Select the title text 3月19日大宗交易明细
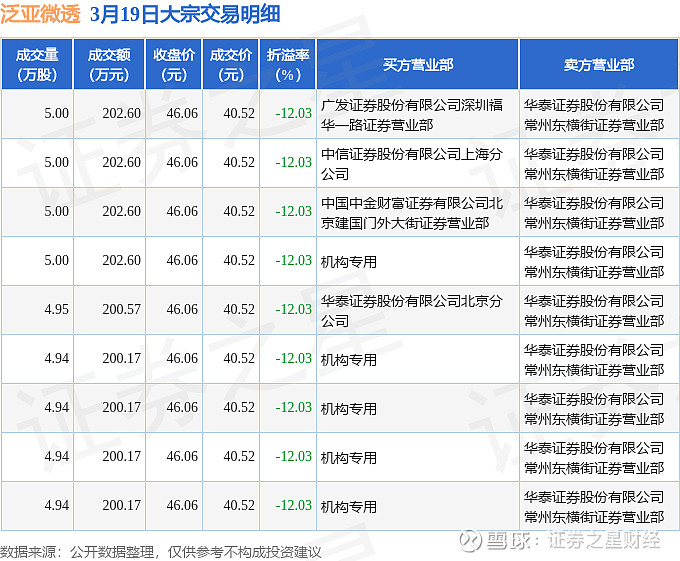 pos(185,14)
